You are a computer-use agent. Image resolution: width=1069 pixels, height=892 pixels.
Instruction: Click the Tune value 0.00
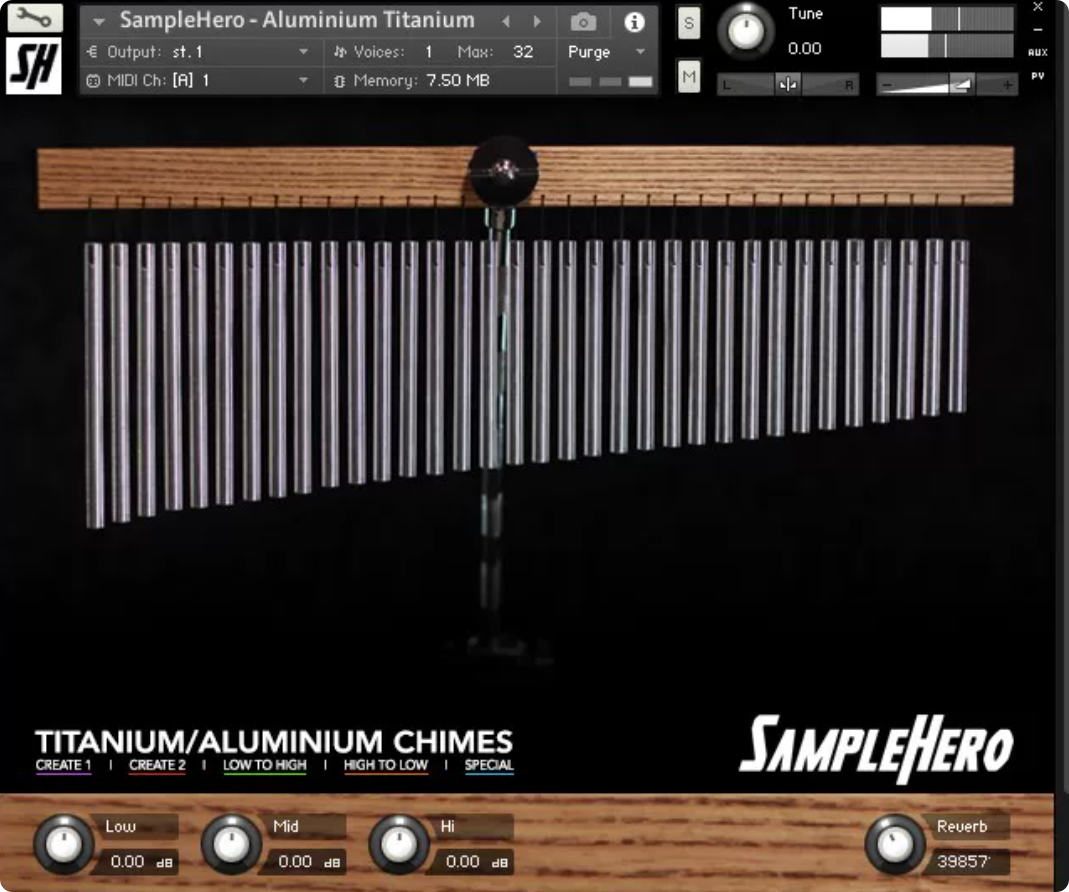point(804,48)
